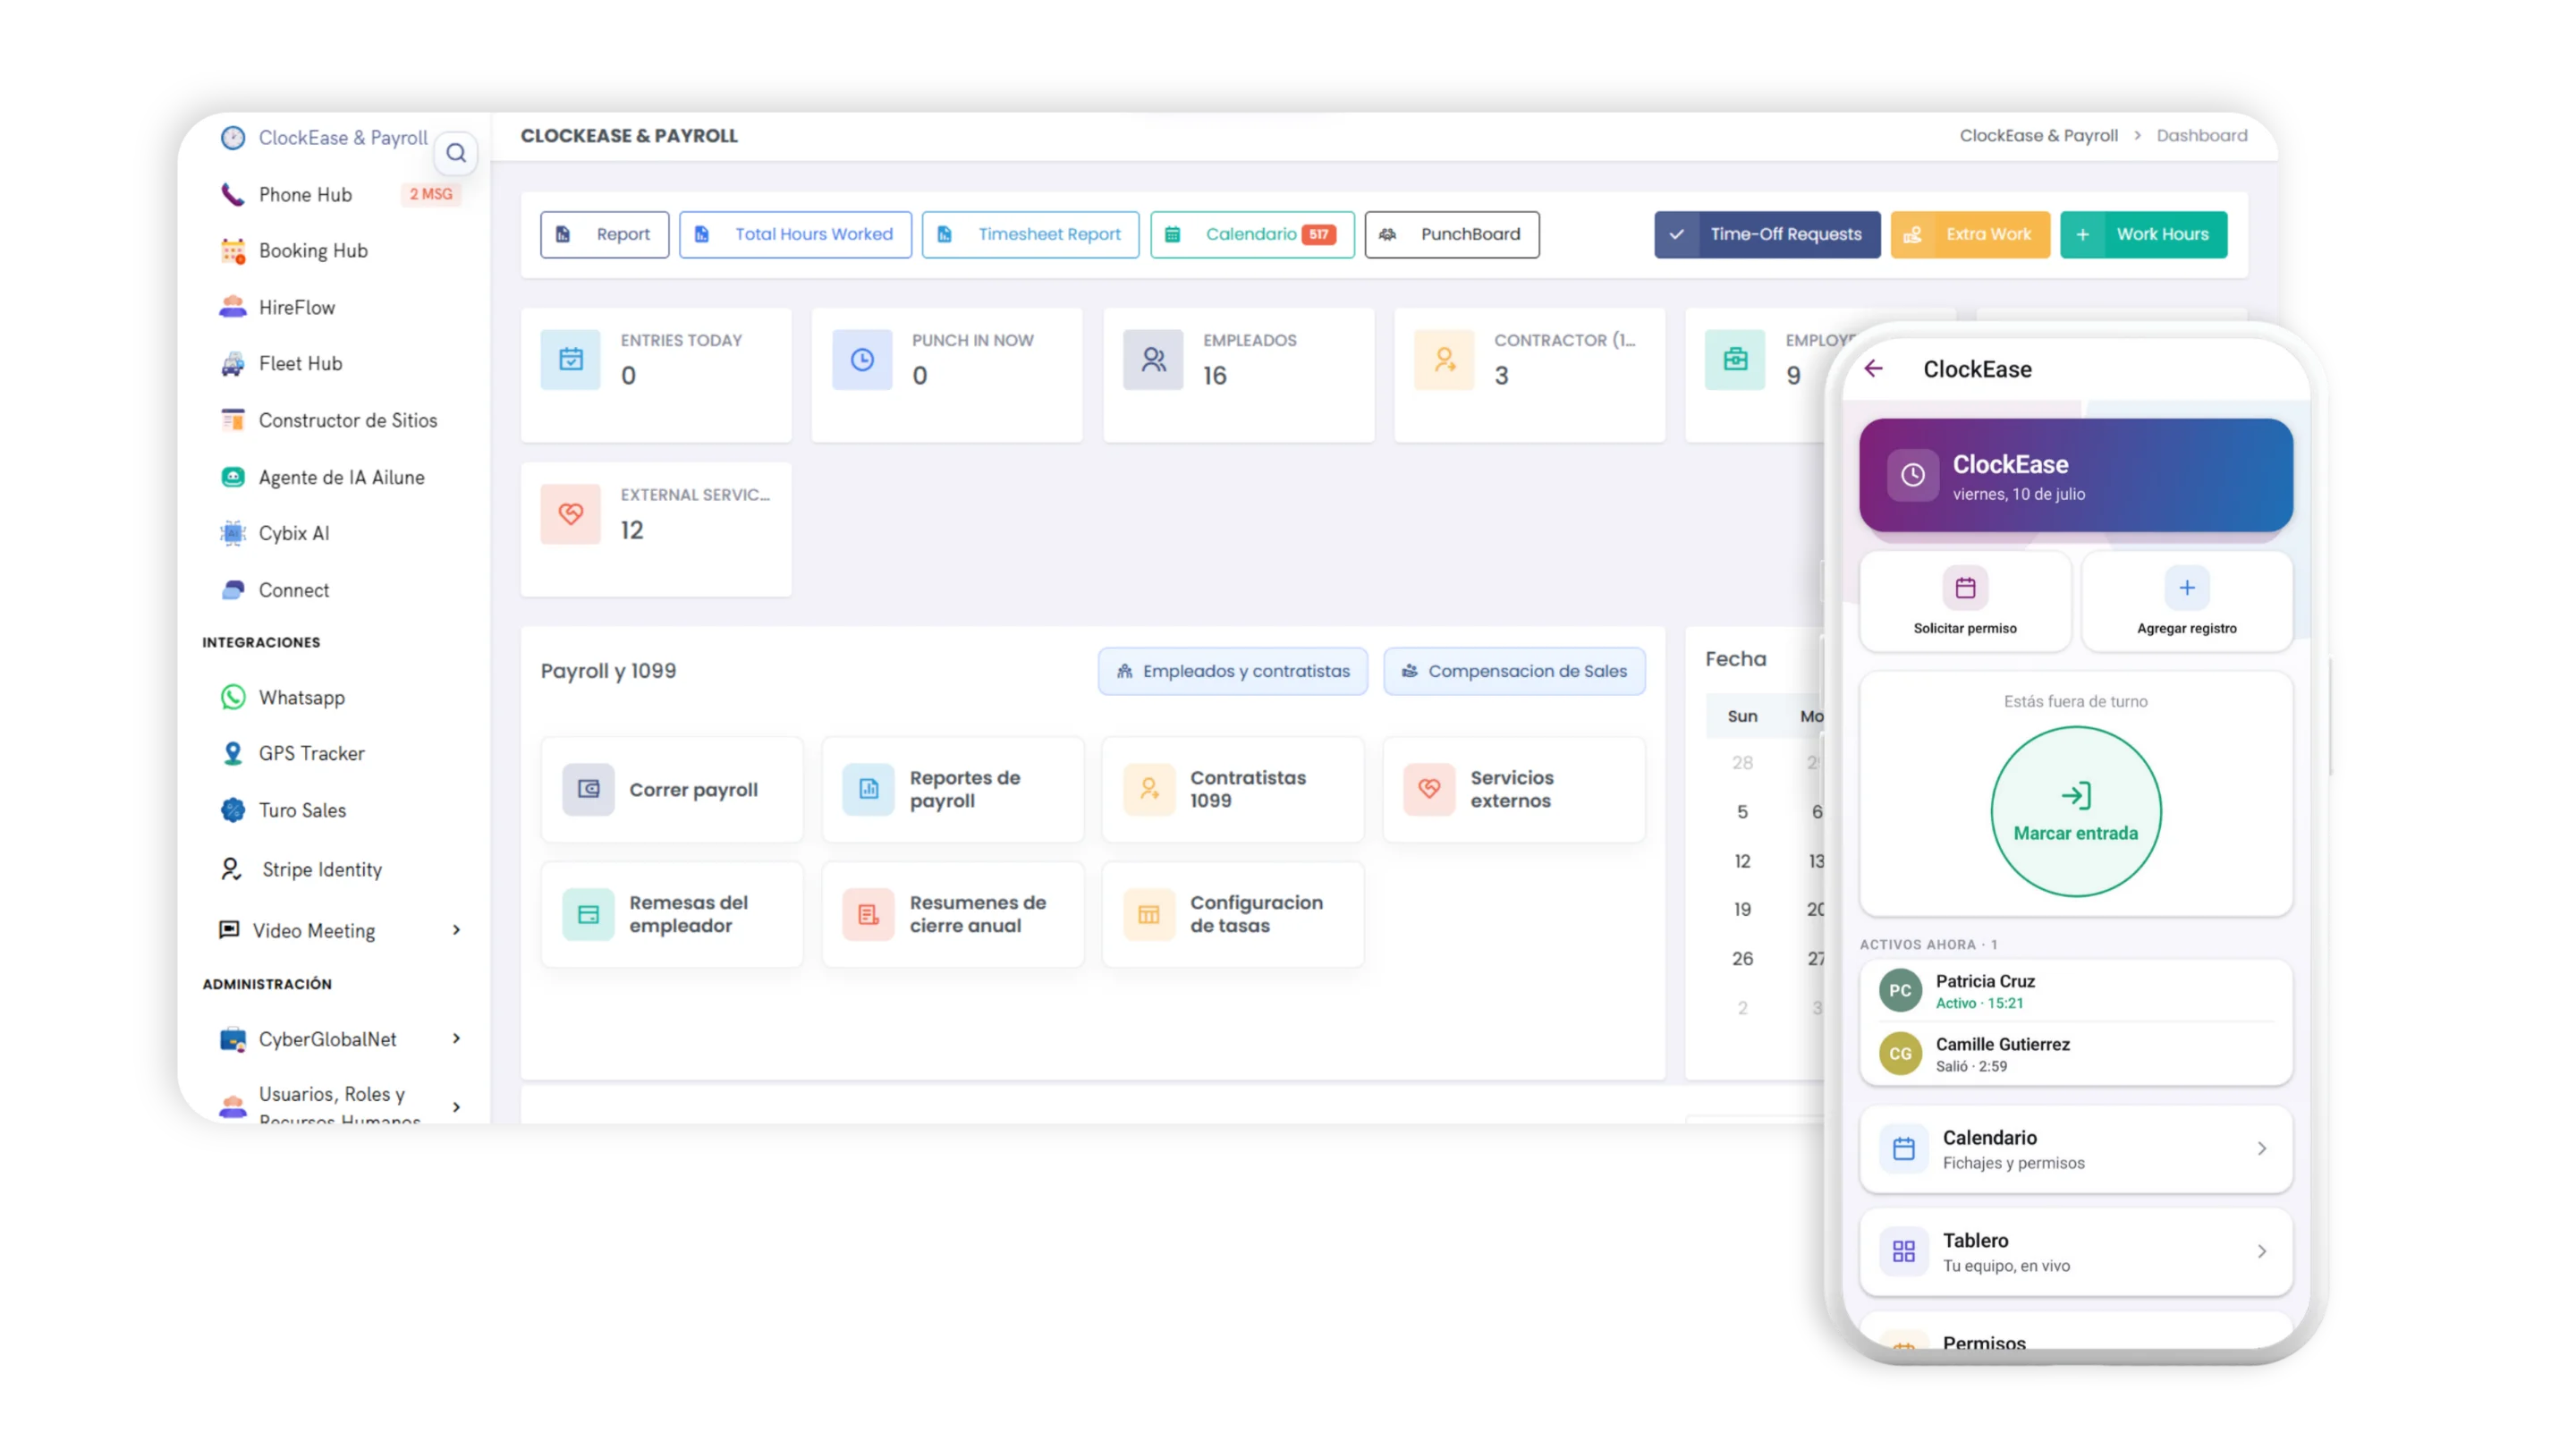Tap the back arrow in ClockEase mobile
The width and height of the screenshot is (2576, 1449).
coord(1873,369)
